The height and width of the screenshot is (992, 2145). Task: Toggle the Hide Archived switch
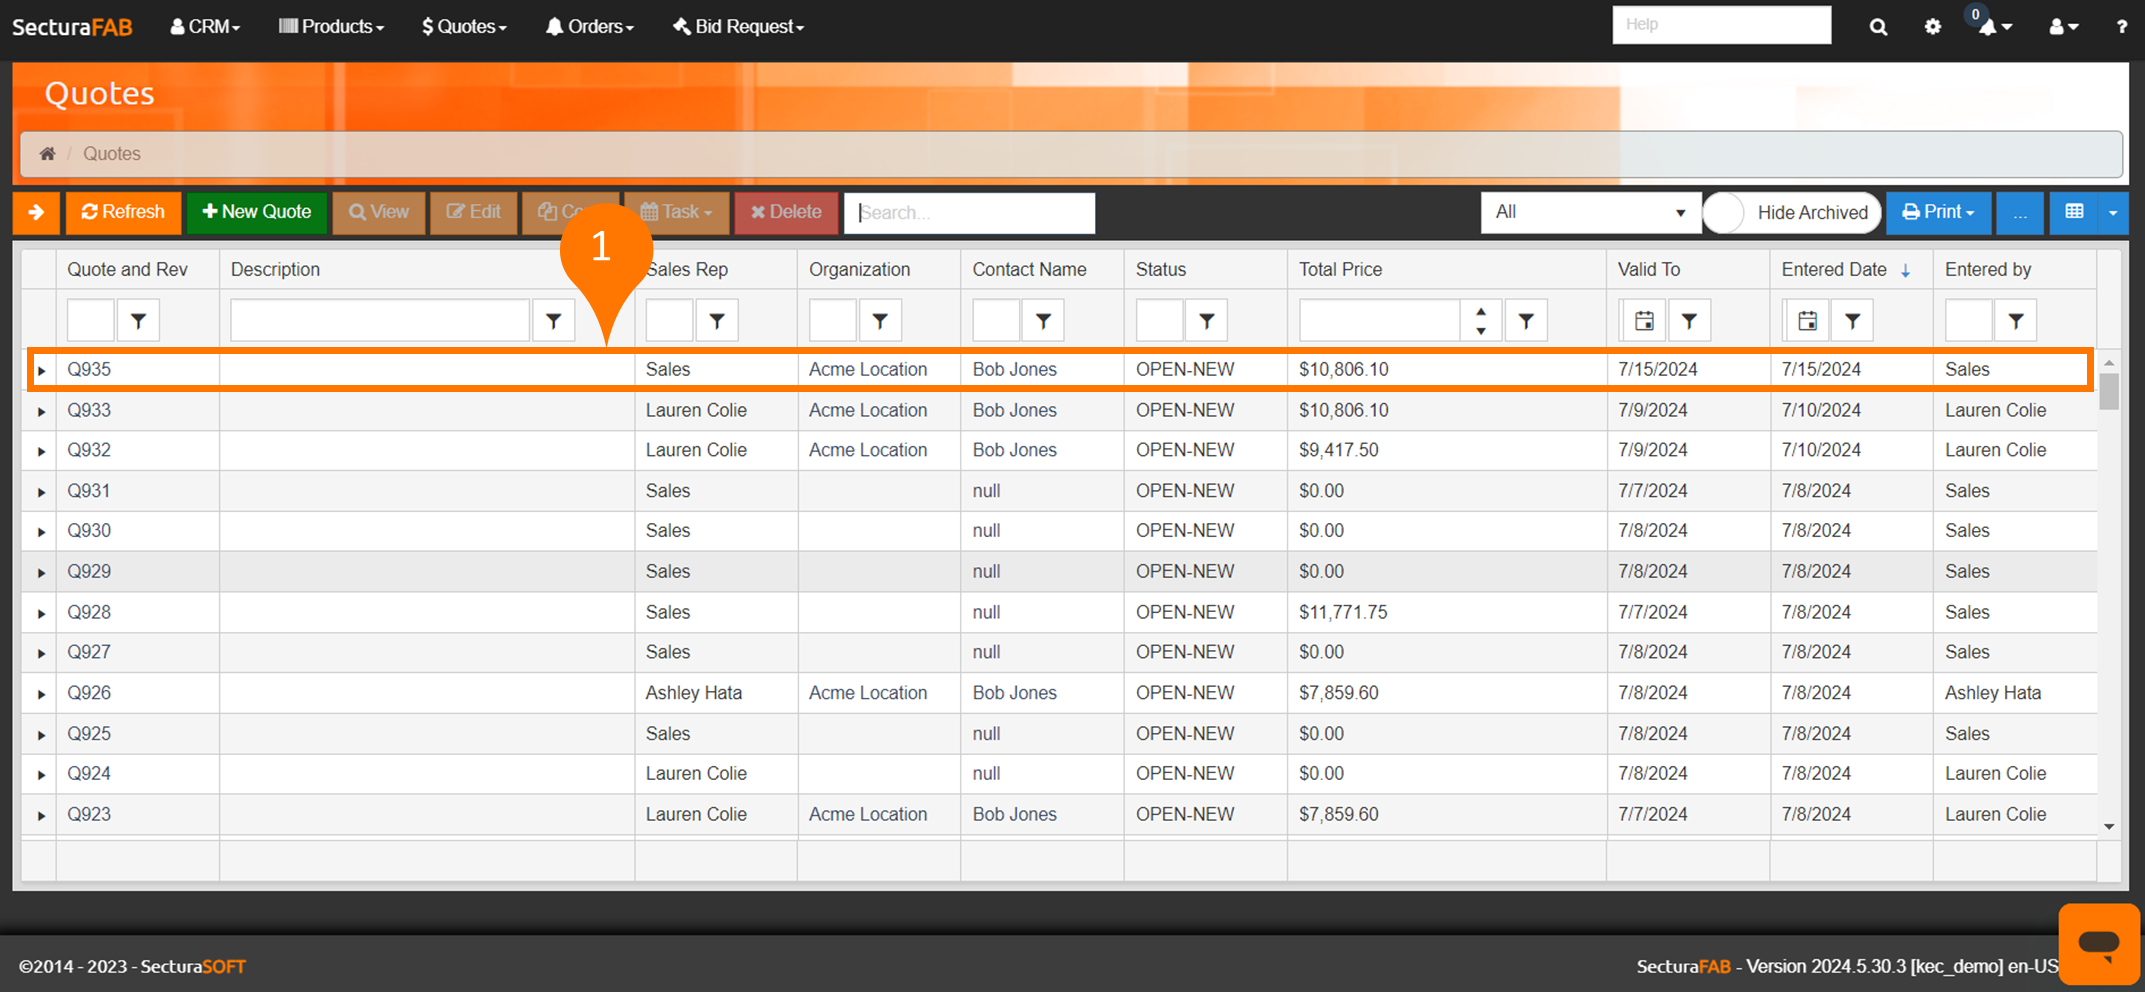point(1725,213)
